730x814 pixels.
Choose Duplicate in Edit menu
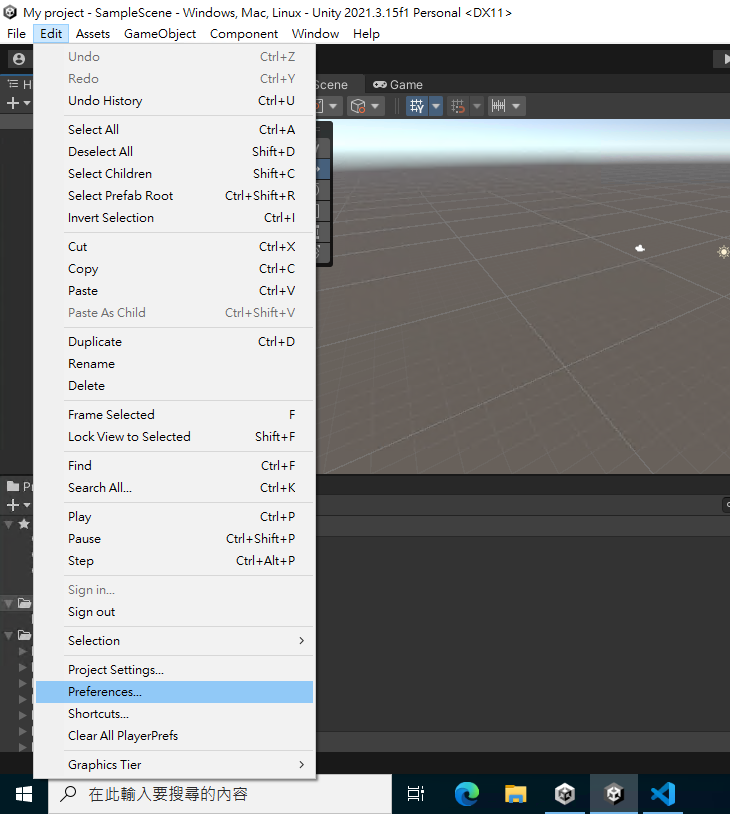[174, 342]
